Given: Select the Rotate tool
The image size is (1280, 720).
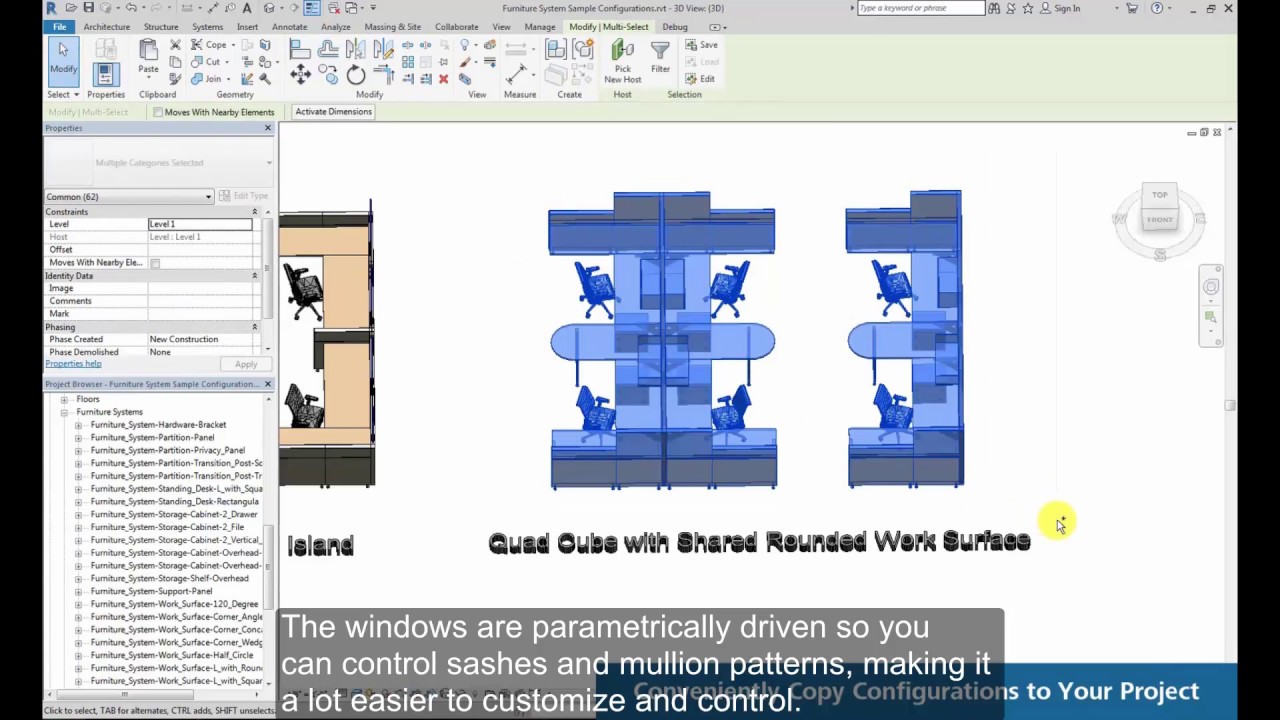Looking at the screenshot, I should point(356,74).
